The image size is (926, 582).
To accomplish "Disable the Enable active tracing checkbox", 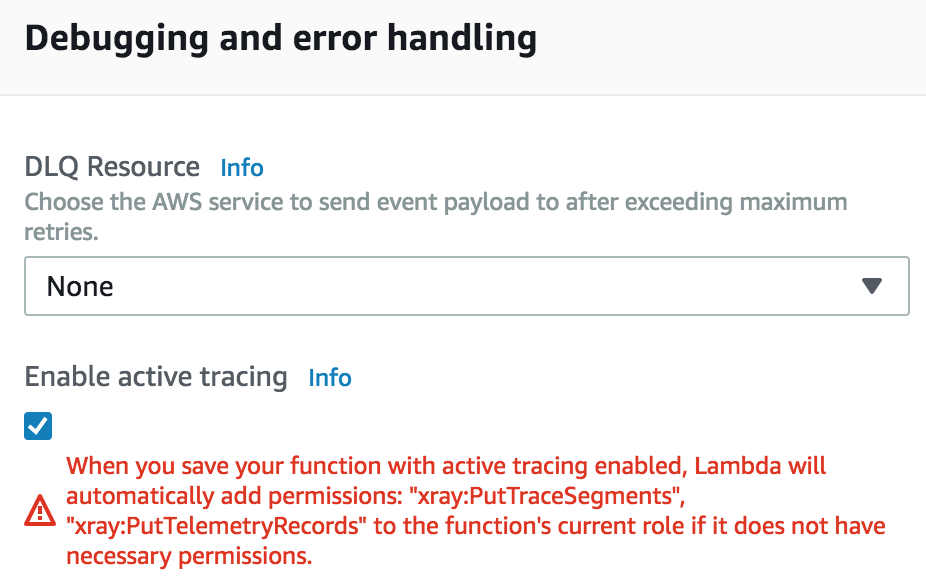I will tap(38, 426).
